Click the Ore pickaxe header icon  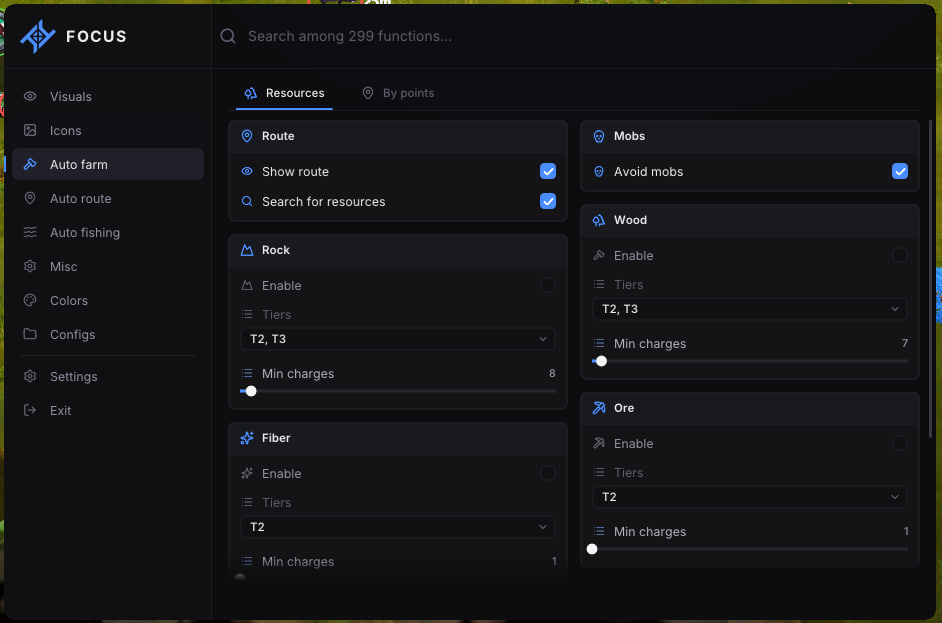pos(599,408)
